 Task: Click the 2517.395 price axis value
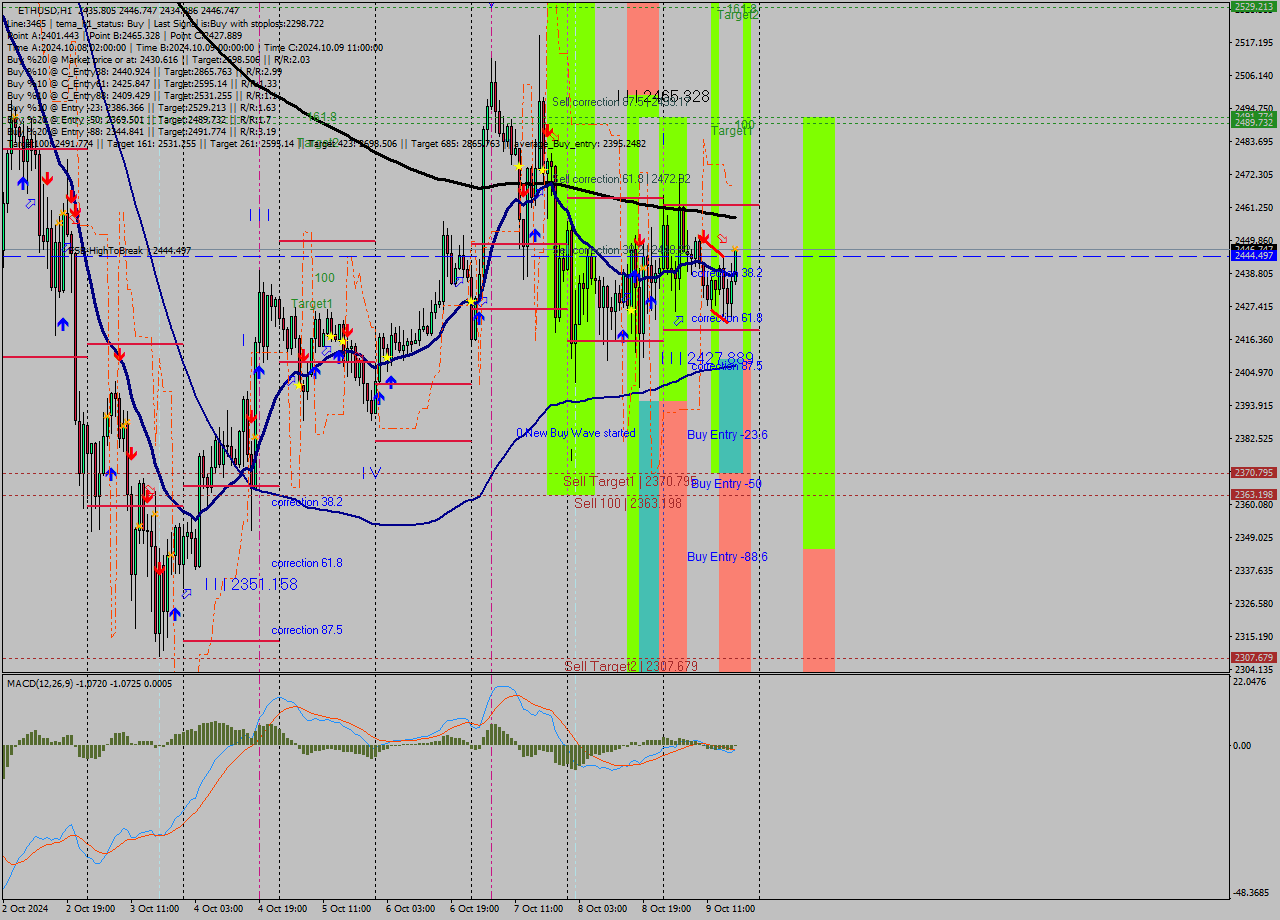click(x=1253, y=42)
